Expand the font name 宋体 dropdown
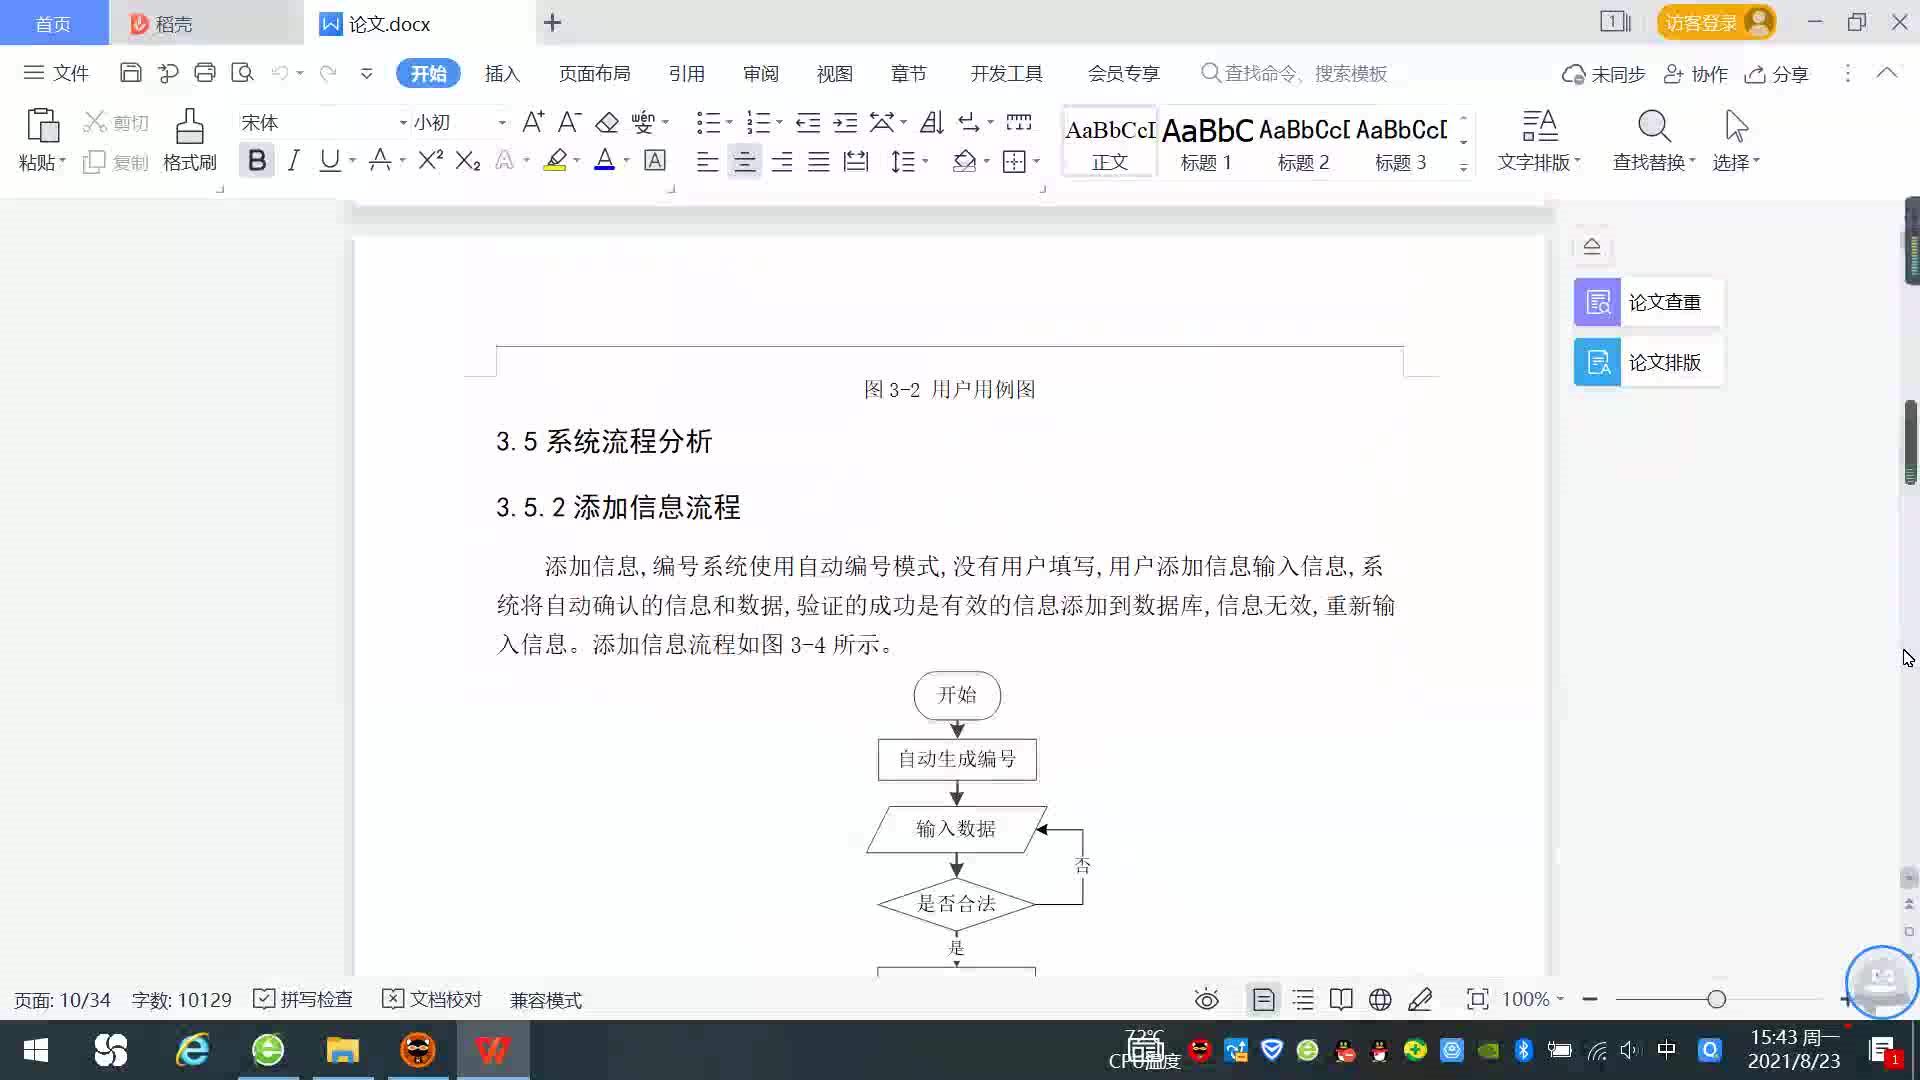1920x1080 pixels. point(403,122)
